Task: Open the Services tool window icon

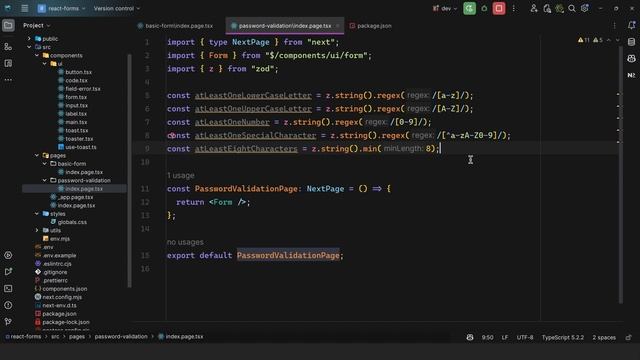Action: pyautogui.click(x=8, y=255)
